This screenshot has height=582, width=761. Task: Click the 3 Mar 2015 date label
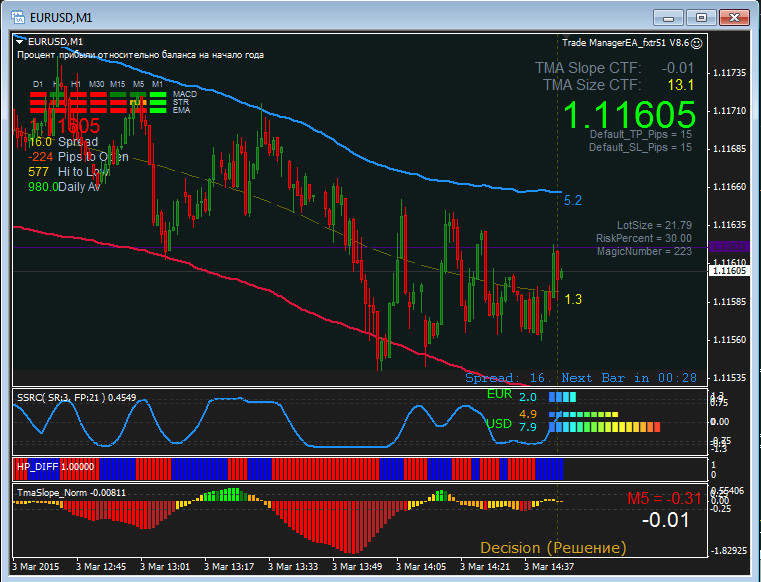coord(35,566)
